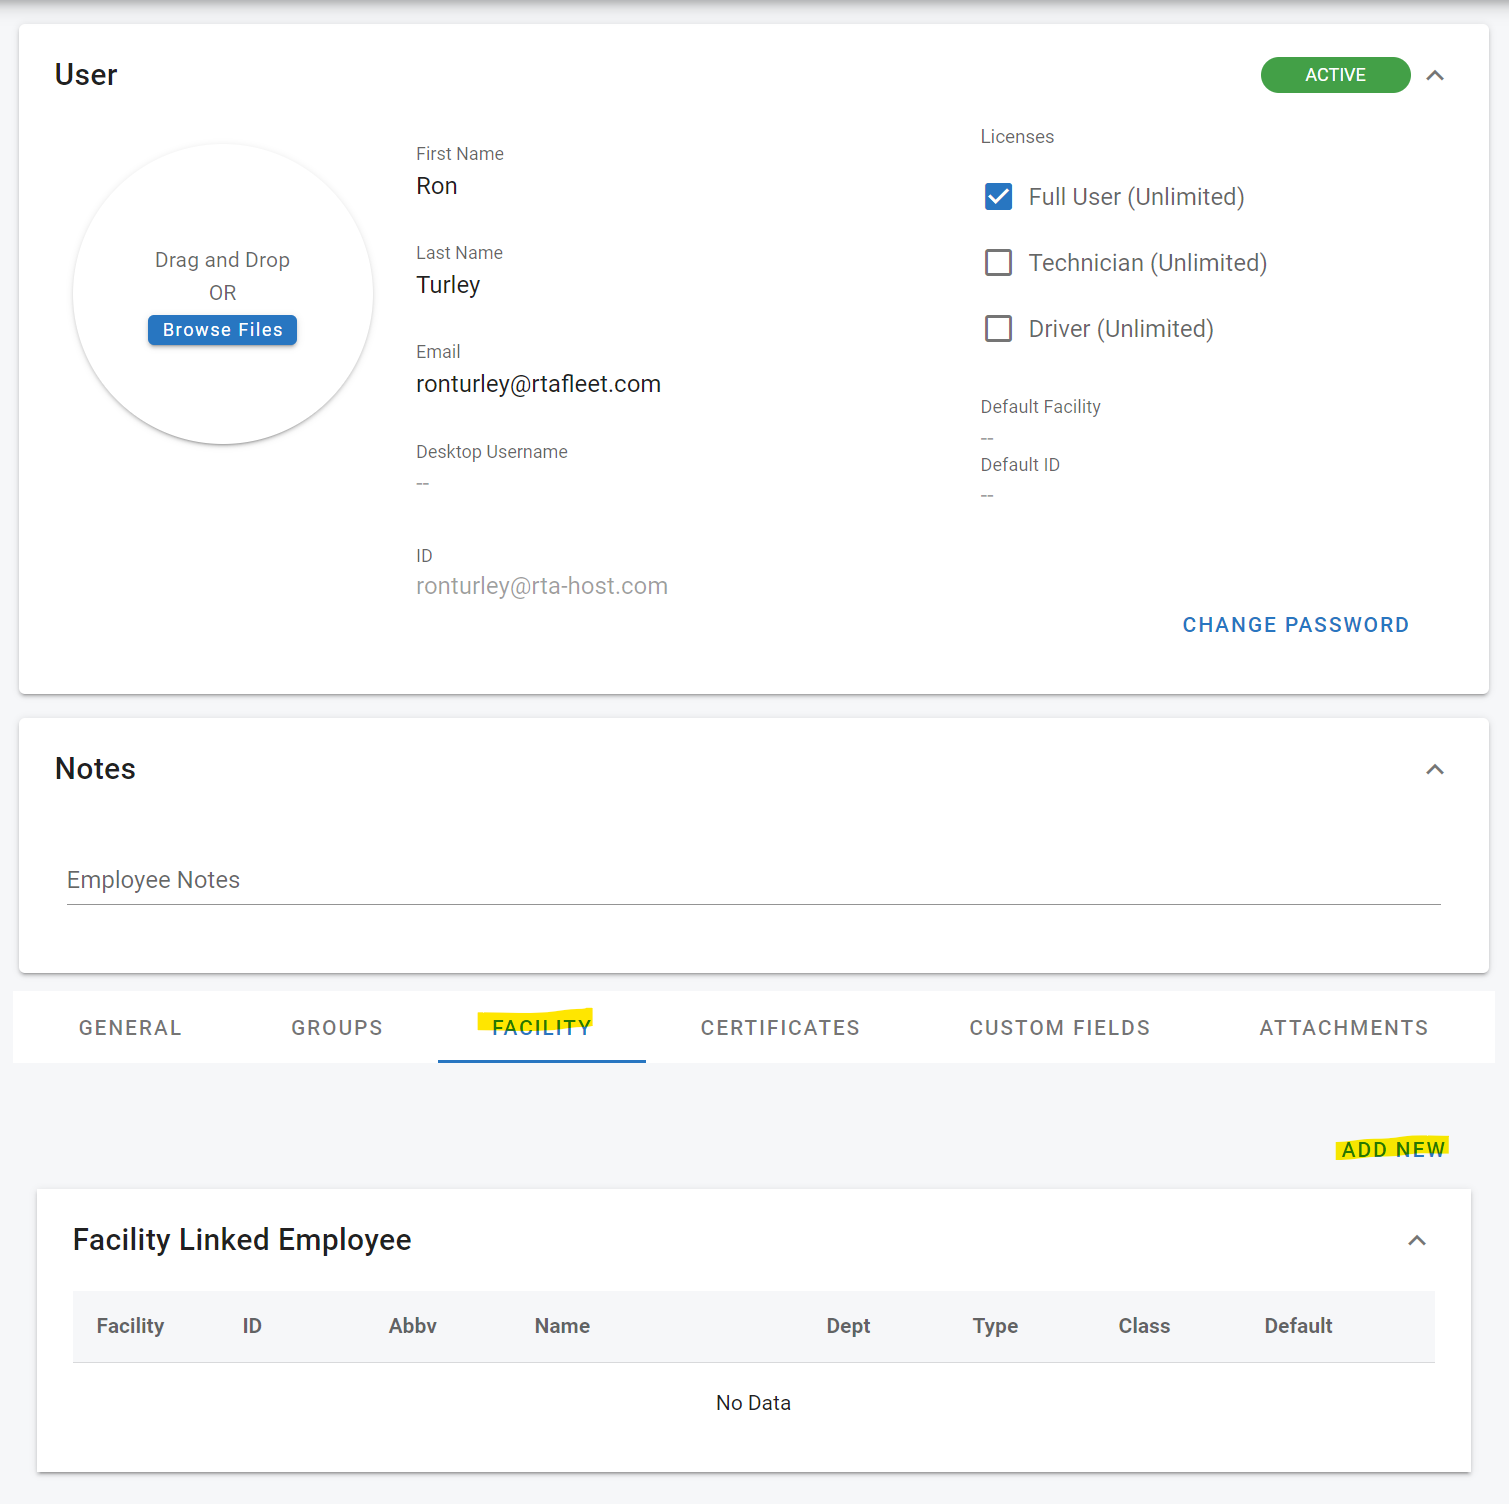Click into the Employee Notes field
Image resolution: width=1509 pixels, height=1504 pixels.
752,880
